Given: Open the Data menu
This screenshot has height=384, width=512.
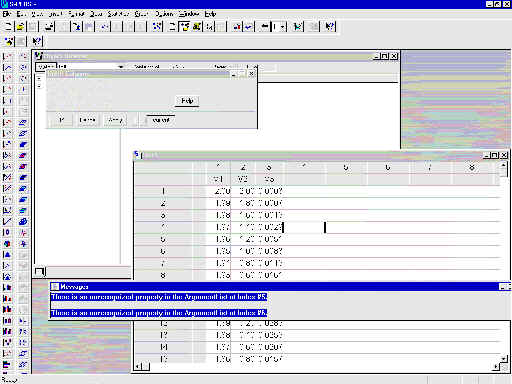Looking at the screenshot, I should coord(96,14).
